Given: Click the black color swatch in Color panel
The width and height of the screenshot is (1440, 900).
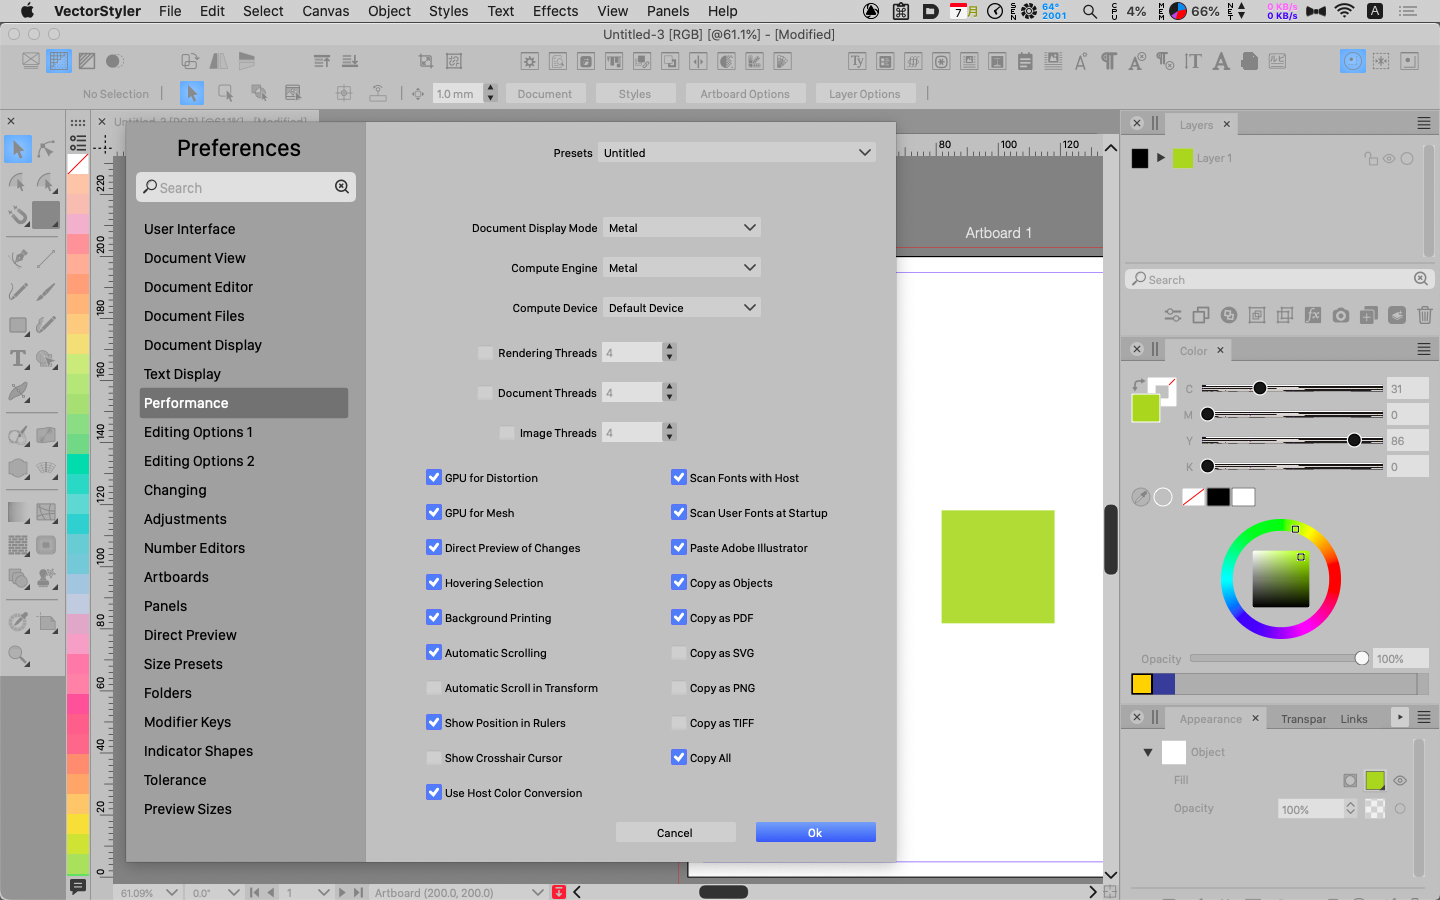Looking at the screenshot, I should [1217, 497].
